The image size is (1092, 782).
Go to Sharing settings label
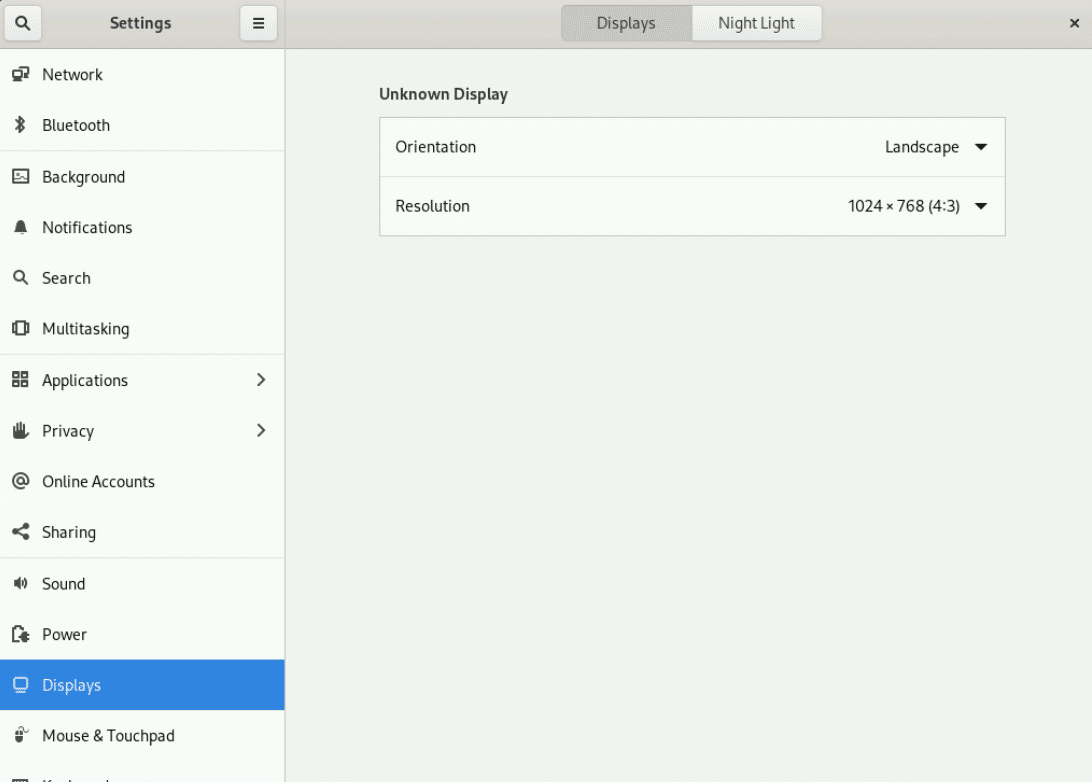pos(69,532)
